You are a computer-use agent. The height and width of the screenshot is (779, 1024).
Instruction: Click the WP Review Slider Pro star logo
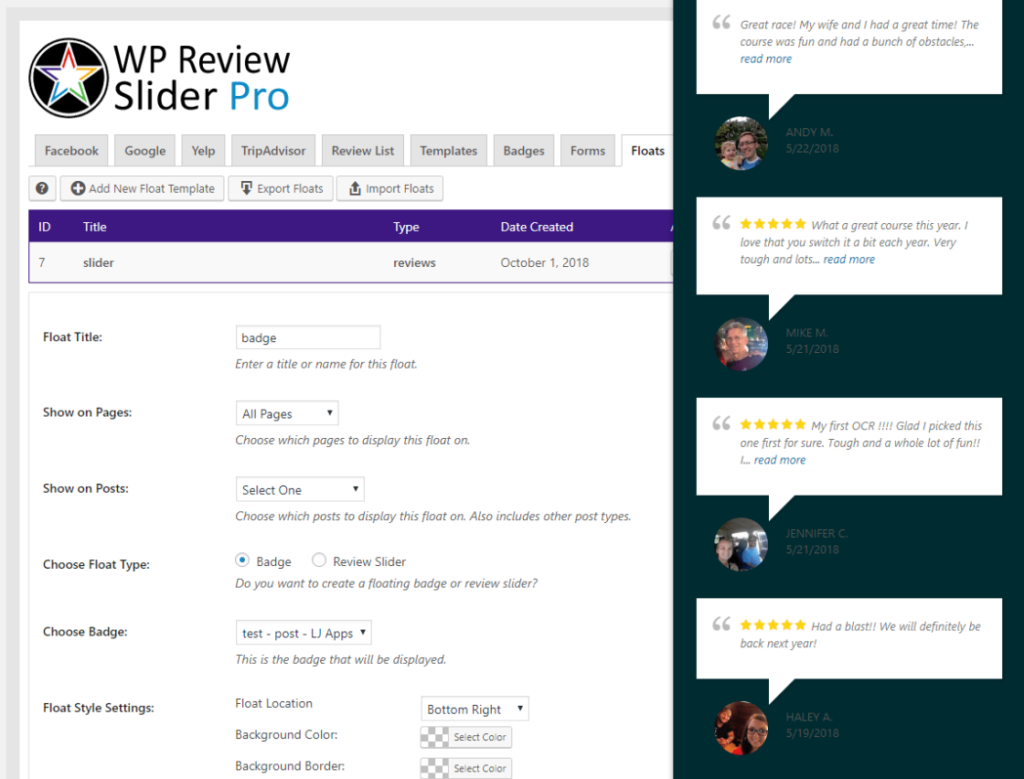(x=69, y=78)
